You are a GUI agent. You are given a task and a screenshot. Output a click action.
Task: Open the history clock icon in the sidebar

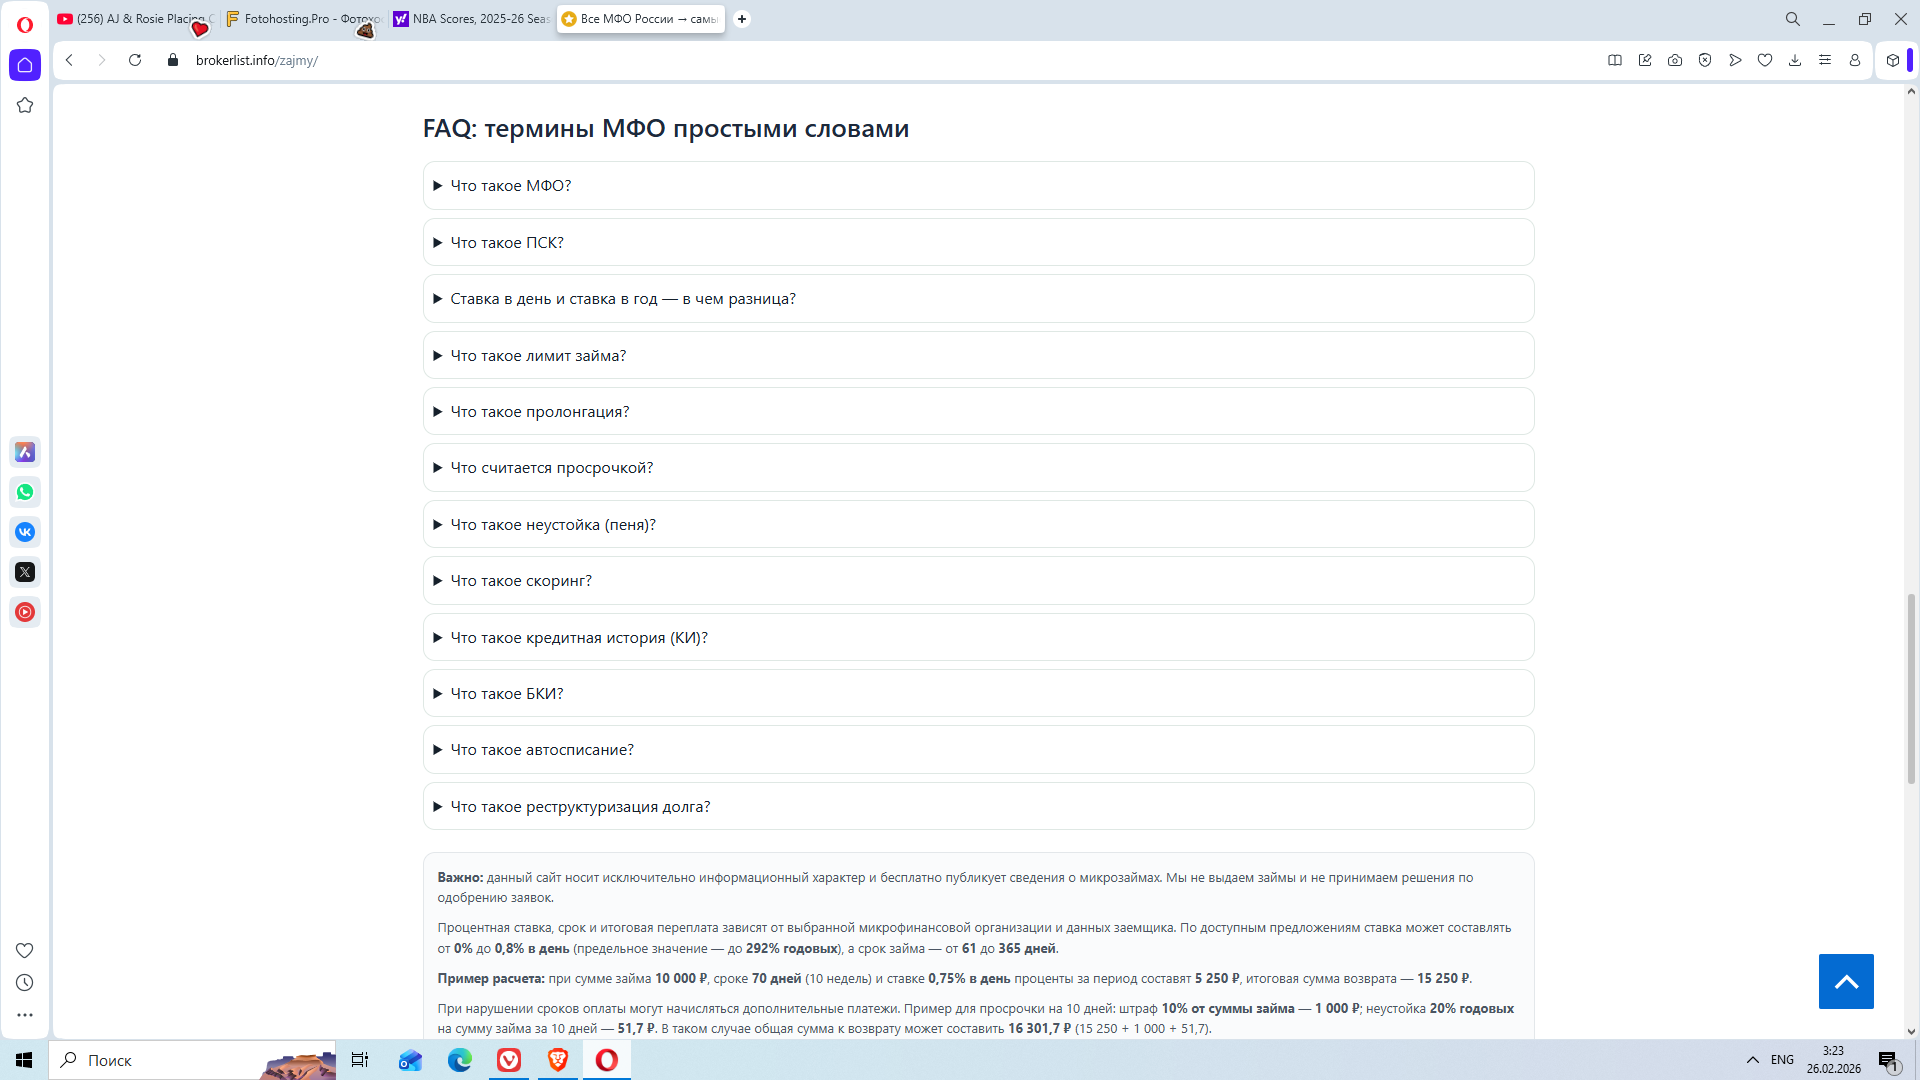[x=25, y=983]
